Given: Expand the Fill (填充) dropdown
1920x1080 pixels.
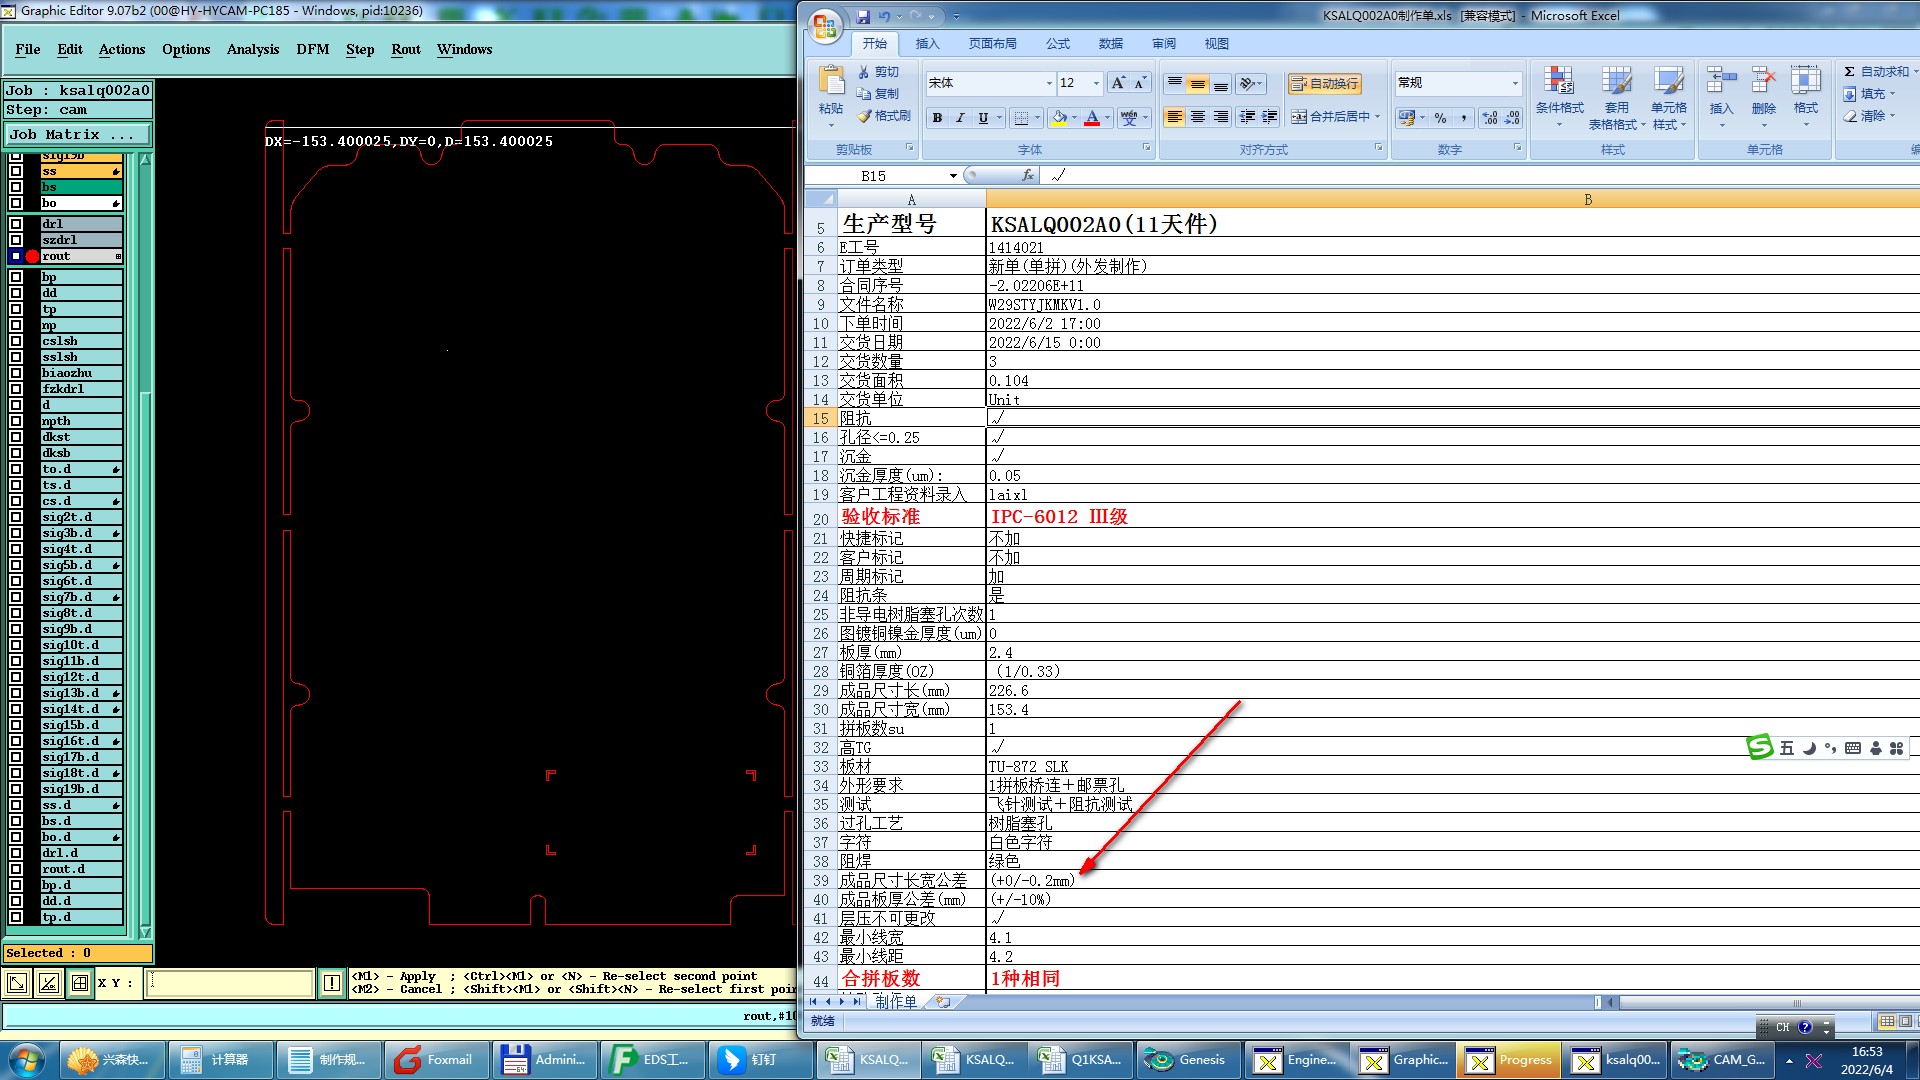Looking at the screenshot, I should tap(1892, 94).
